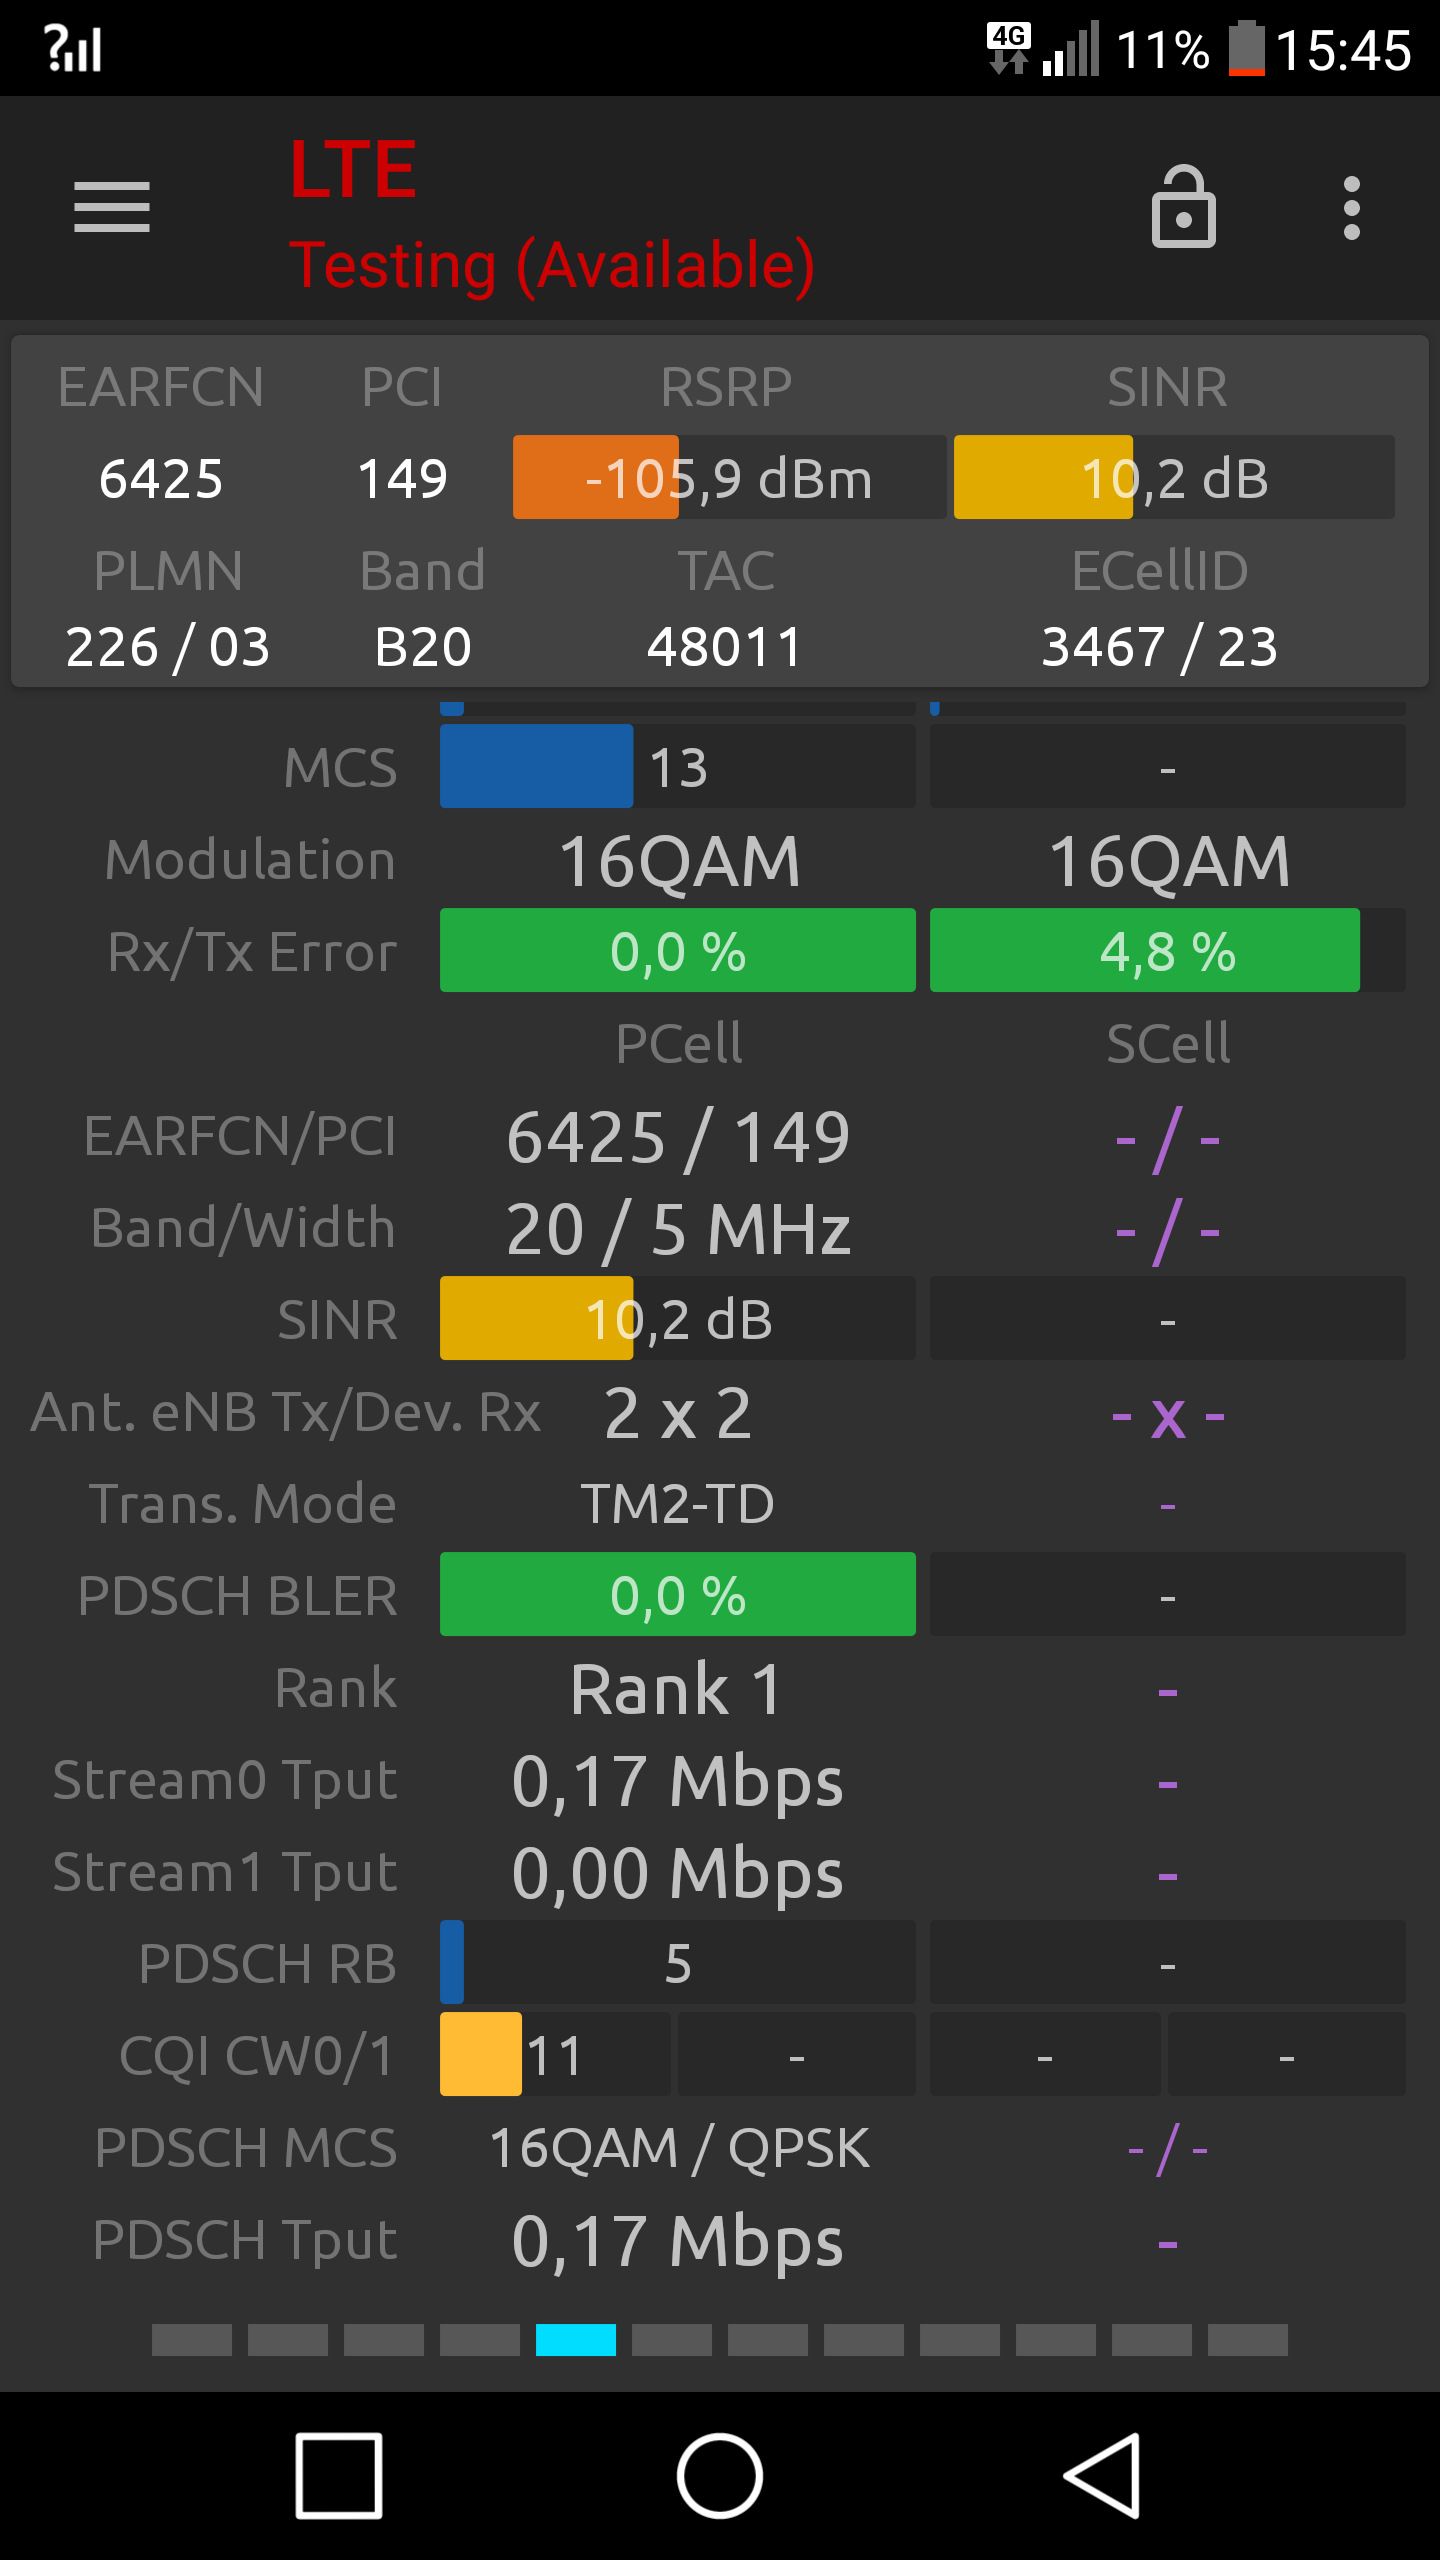Tap the MCS 13 blue bar
Viewport: 1440px width, 2560px height.
[677, 766]
